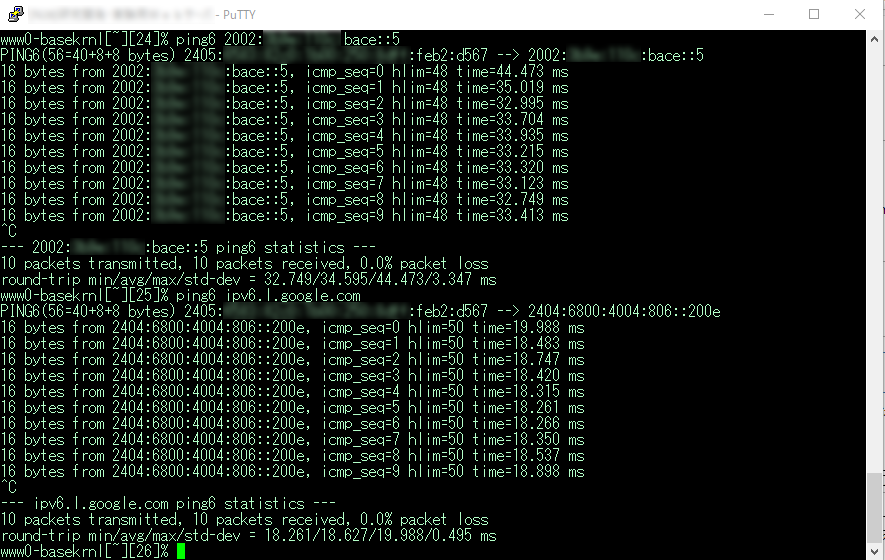Click the first ping6 2002 command line
Viewport: 885px width, 560px height.
pyautogui.click(x=200, y=40)
